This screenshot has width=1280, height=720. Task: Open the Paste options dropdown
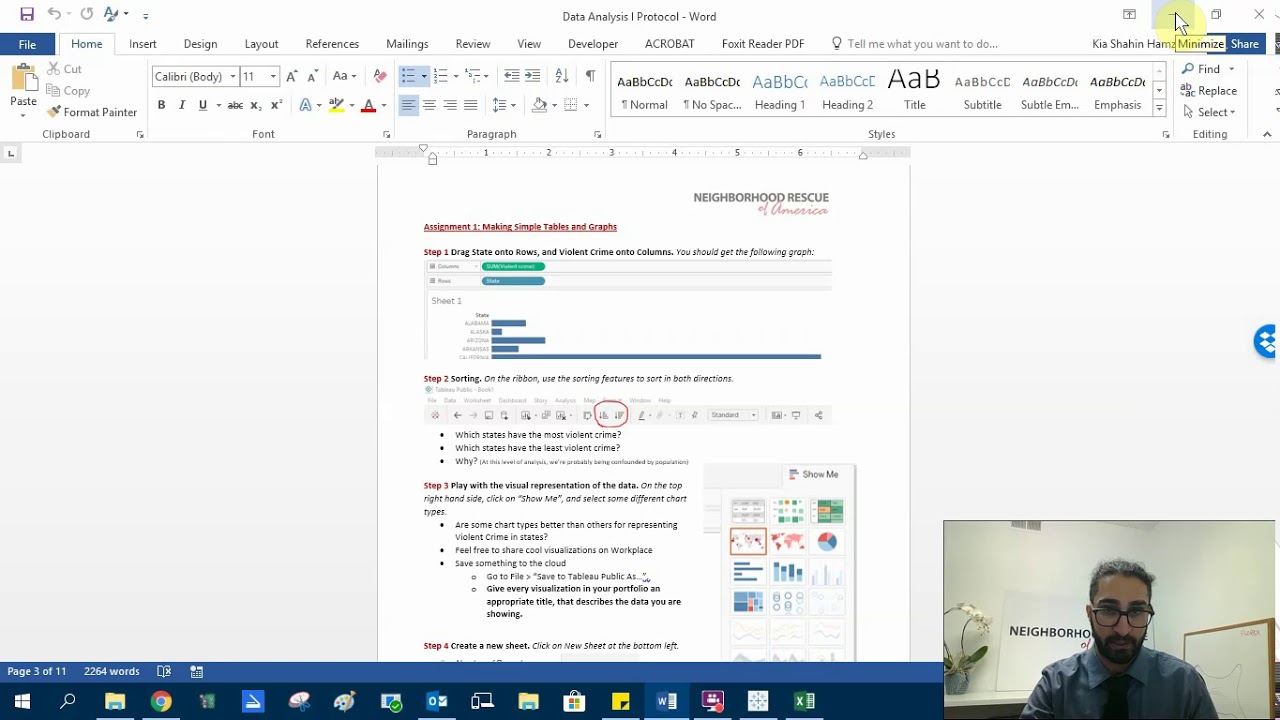click(23, 114)
